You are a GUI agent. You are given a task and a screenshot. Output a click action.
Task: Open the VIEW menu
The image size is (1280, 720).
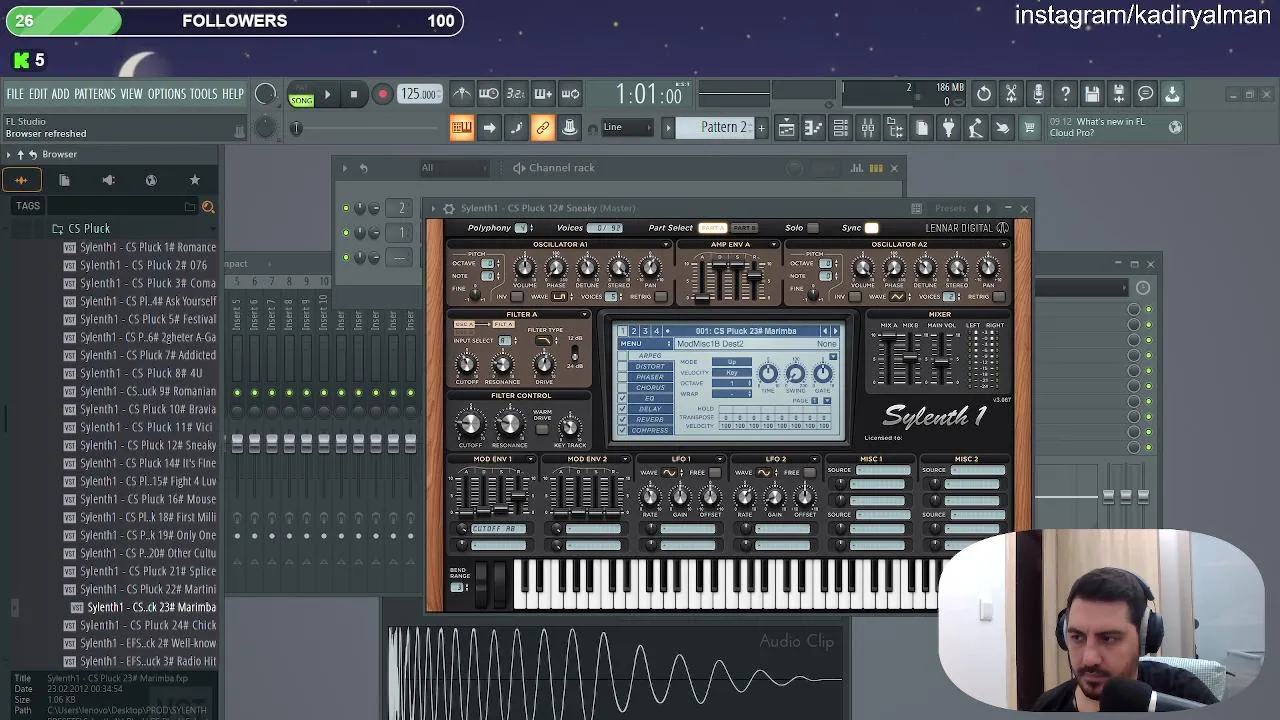pos(131,94)
